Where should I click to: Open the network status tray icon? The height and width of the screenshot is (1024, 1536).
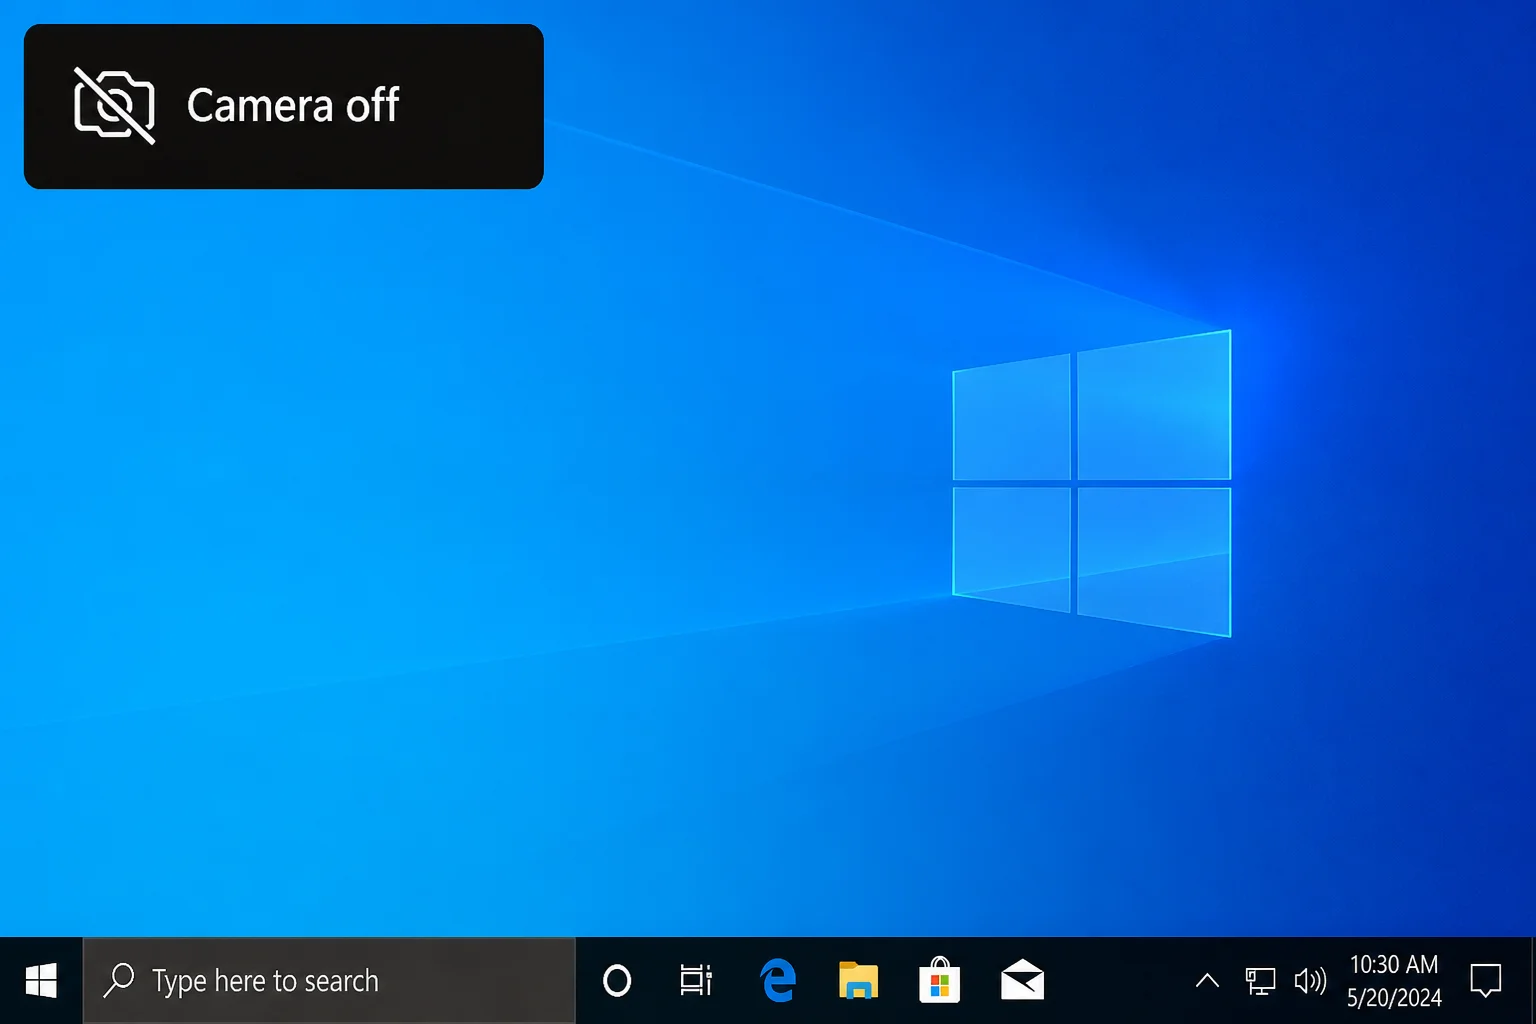[x=1260, y=981]
